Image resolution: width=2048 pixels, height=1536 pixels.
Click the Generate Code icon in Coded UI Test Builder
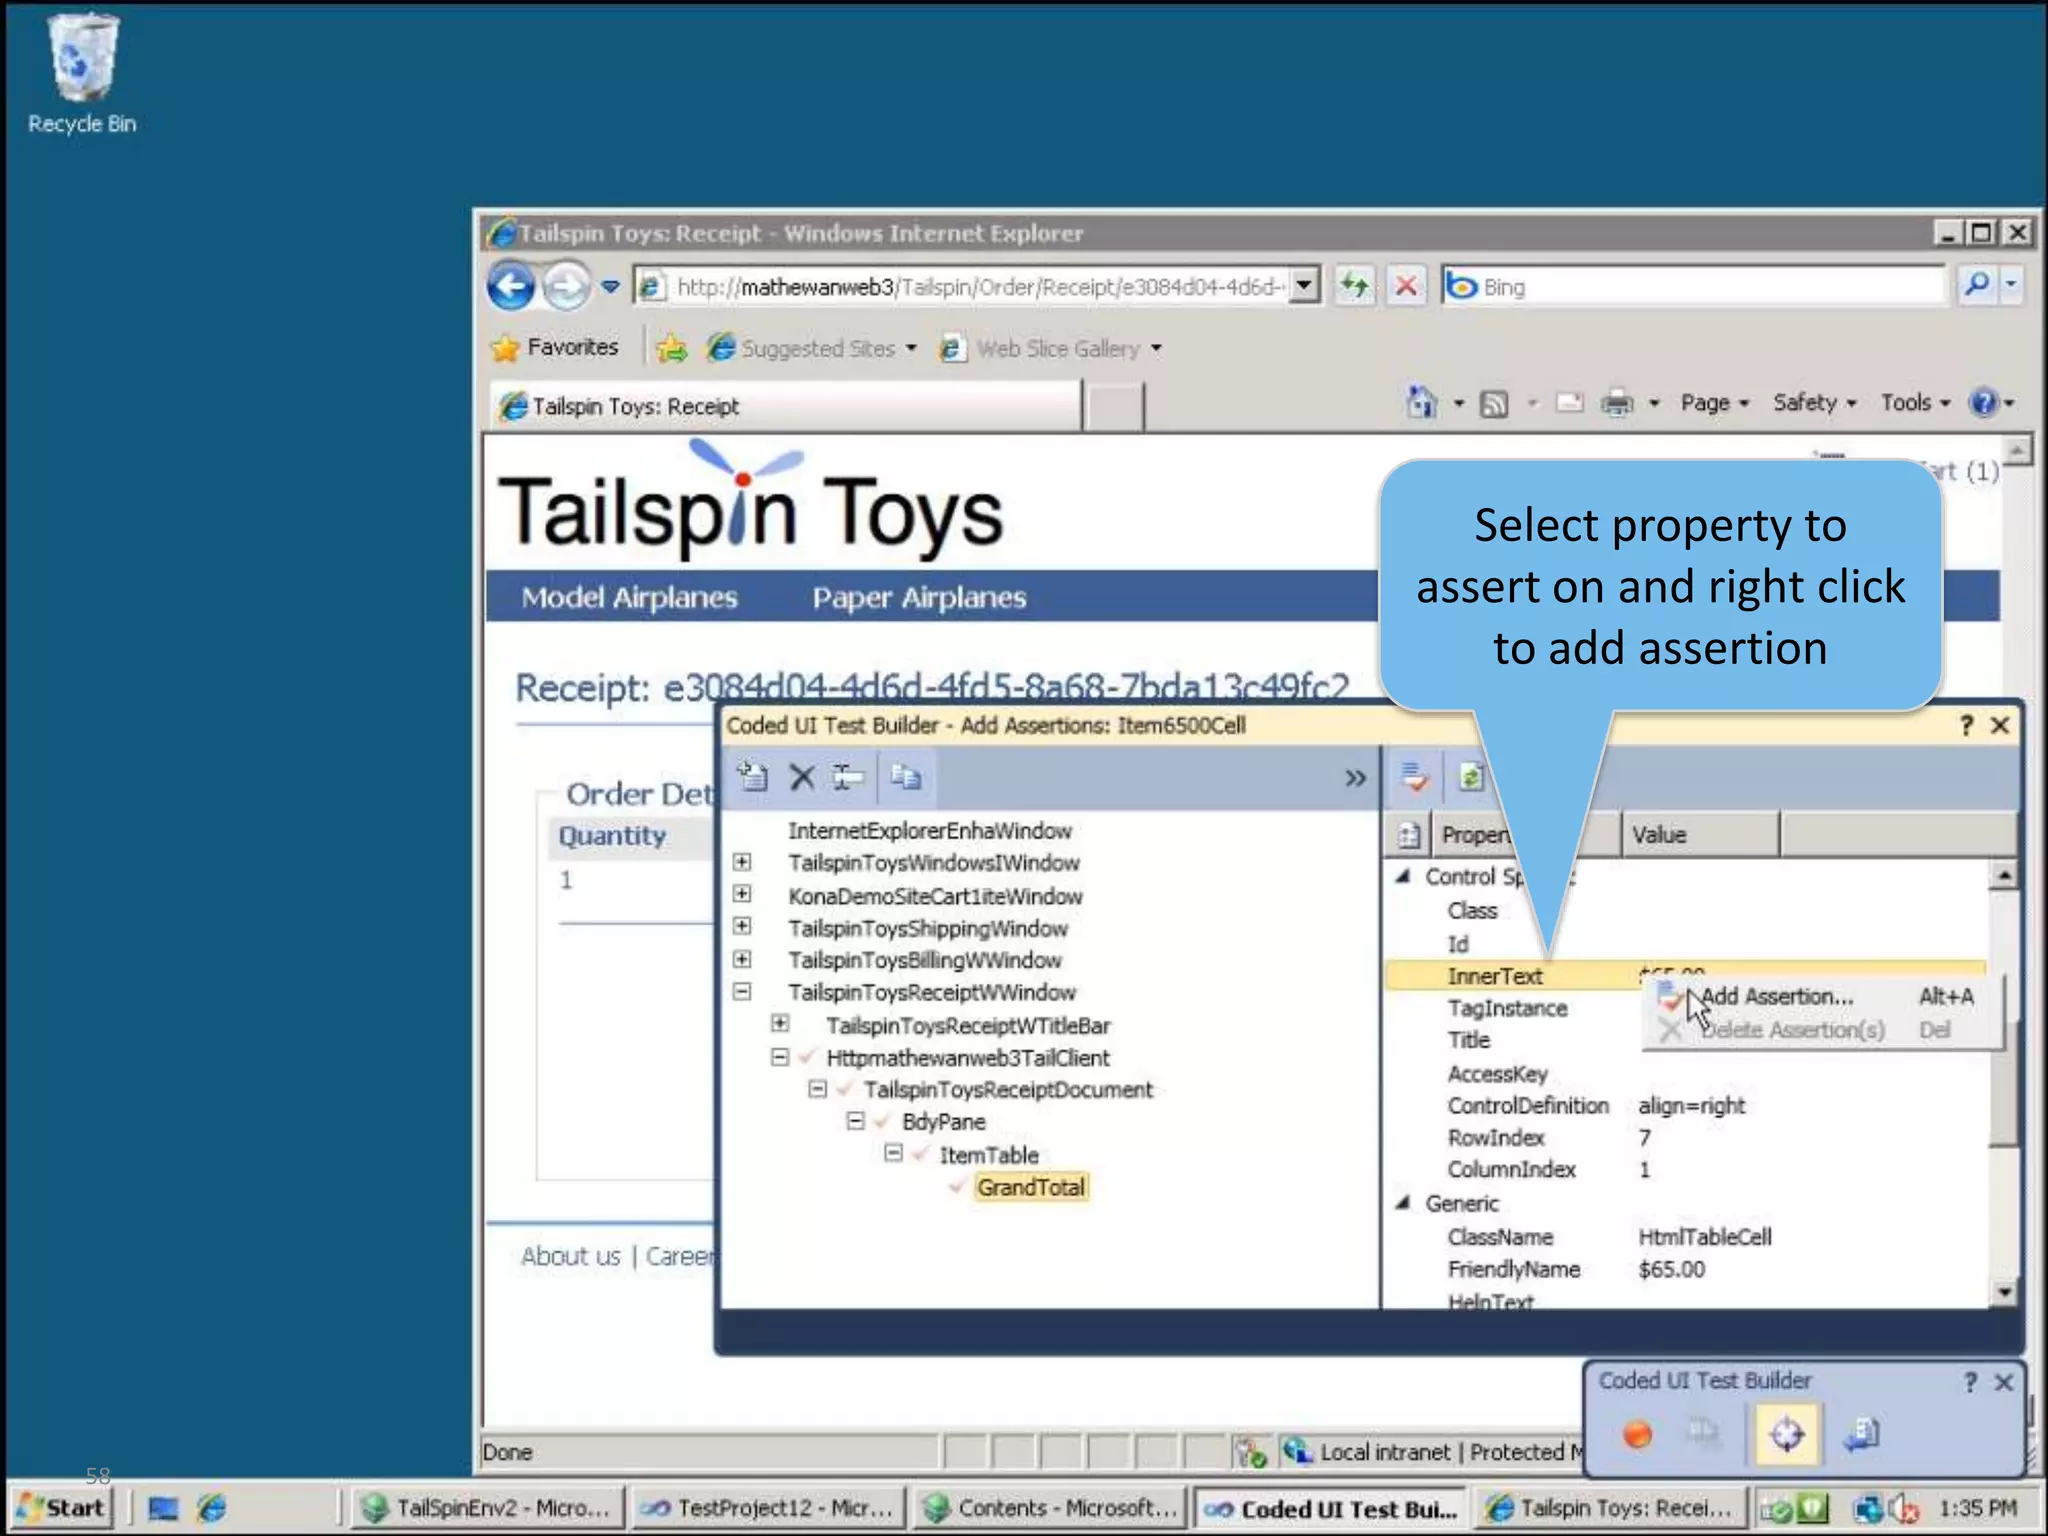pos(1862,1435)
